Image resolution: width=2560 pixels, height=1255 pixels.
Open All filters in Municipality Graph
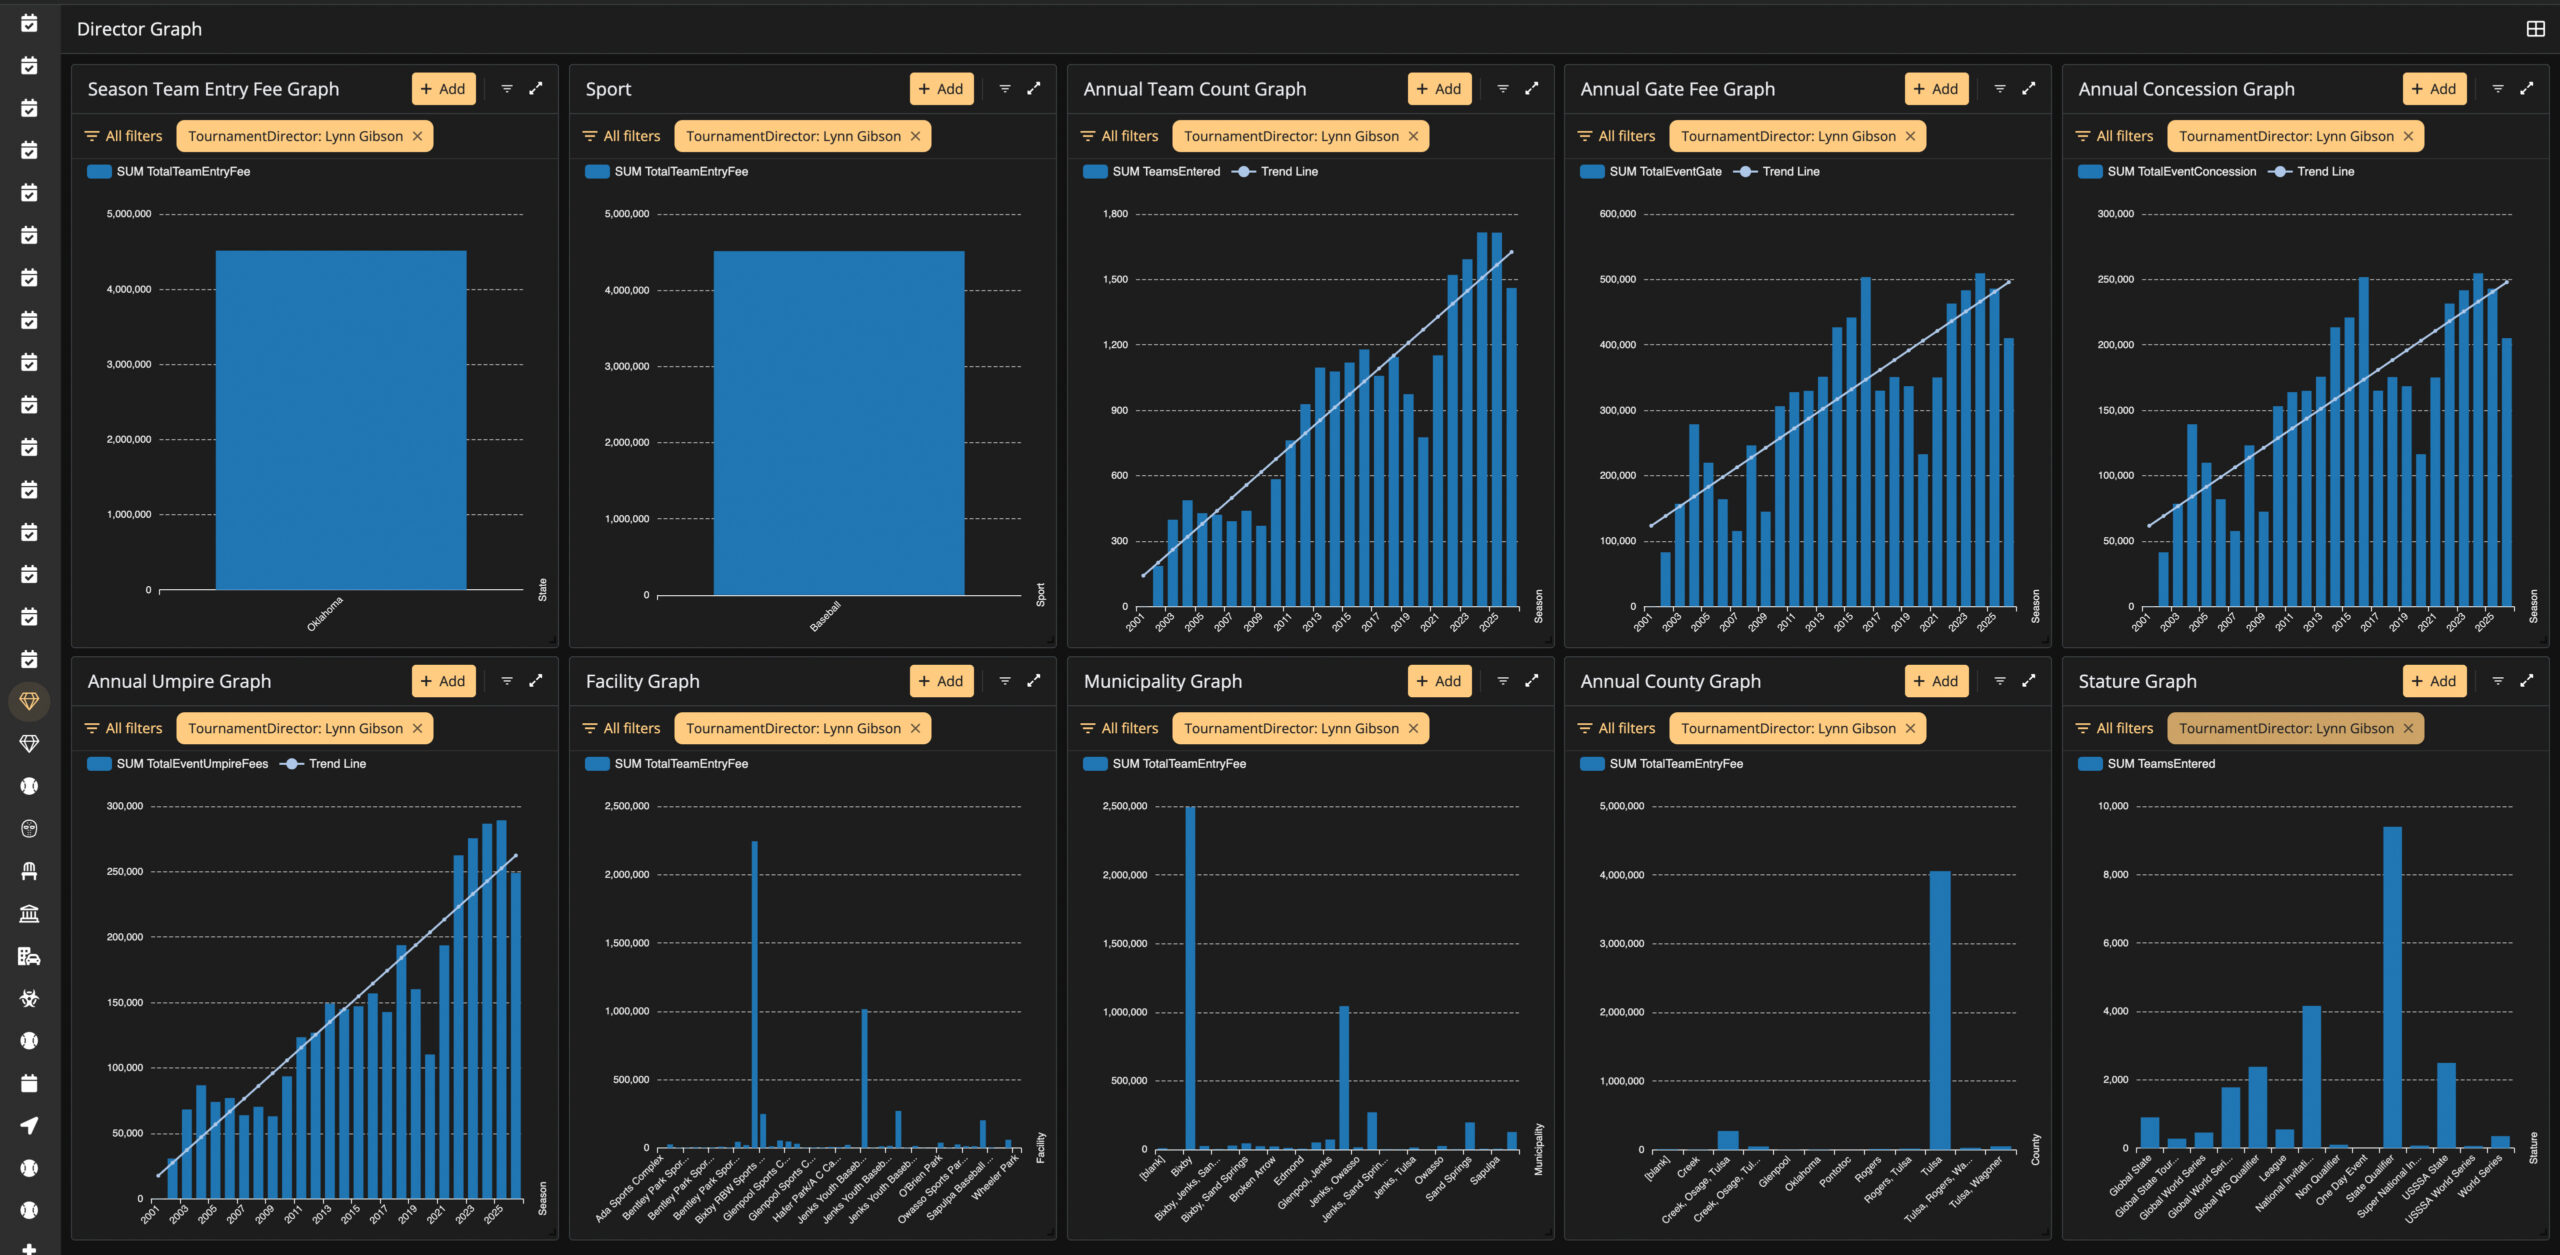[1120, 728]
